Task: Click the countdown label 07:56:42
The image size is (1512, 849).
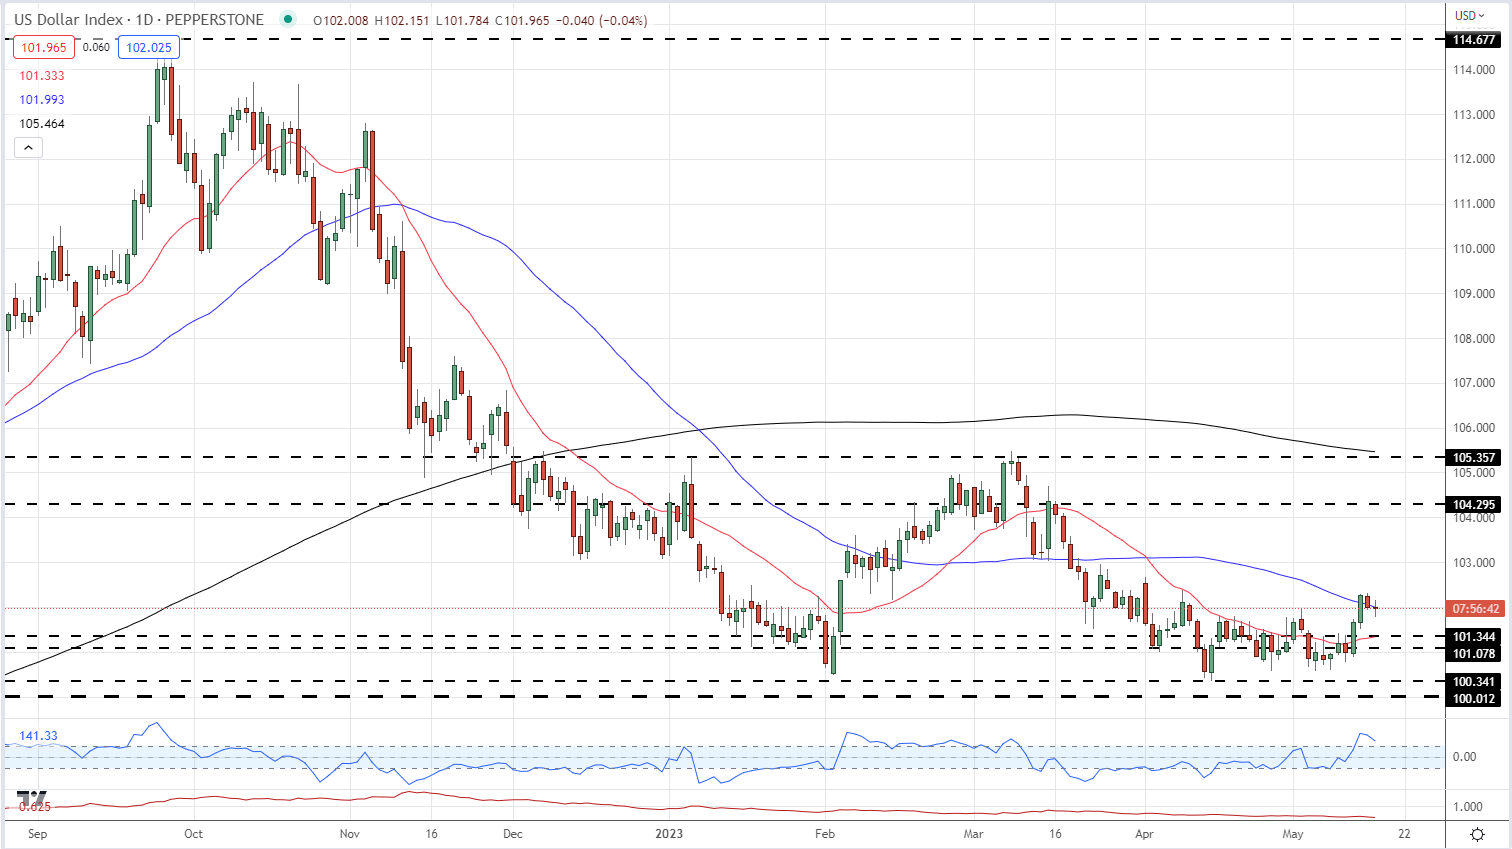Action: click(x=1475, y=609)
